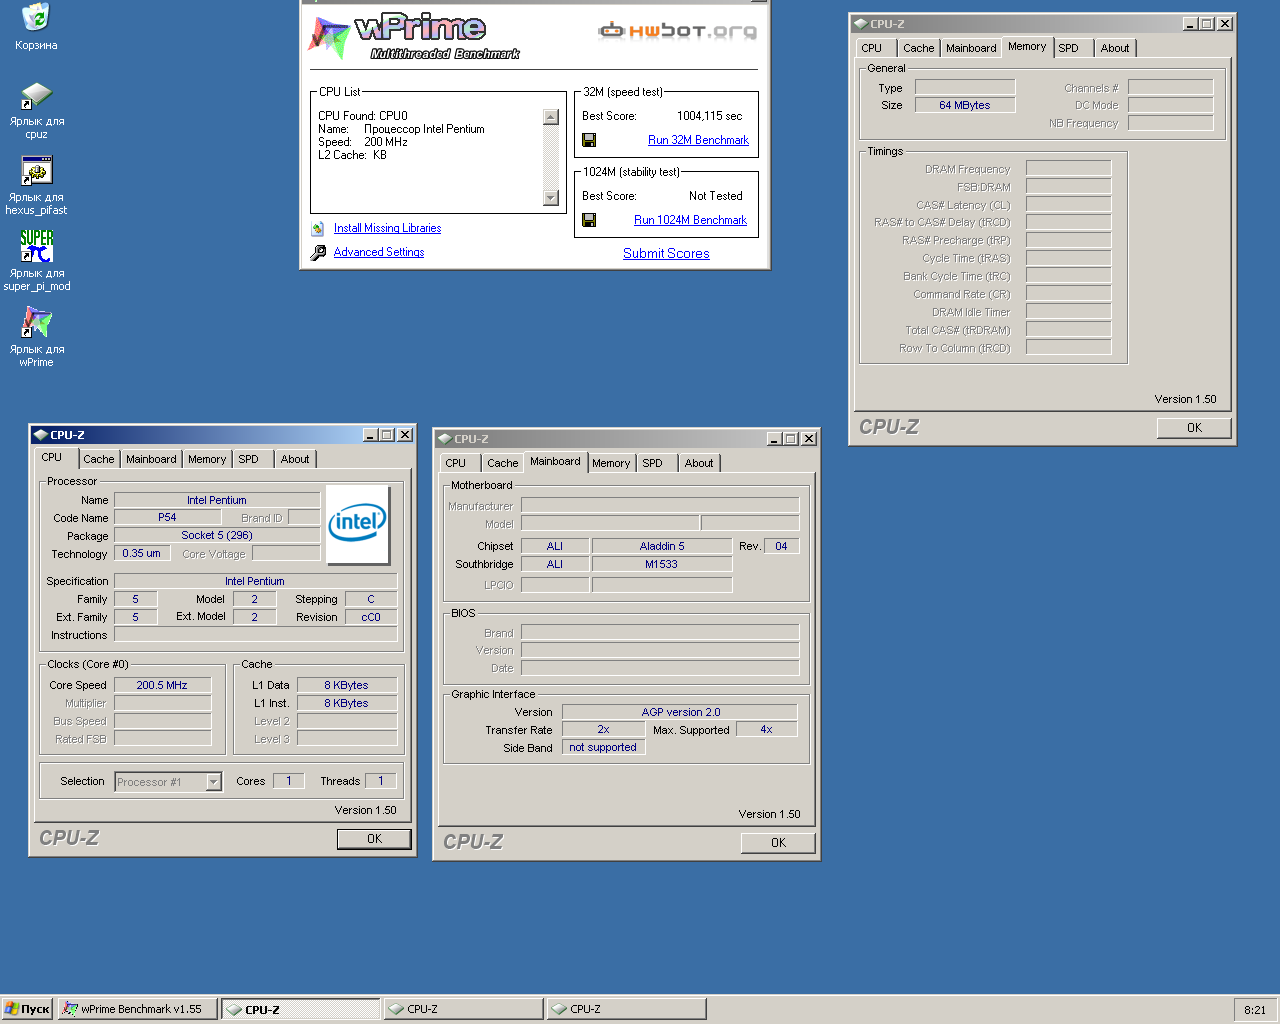Click the wPrime logo image
1280x1024 pixels.
click(x=414, y=36)
